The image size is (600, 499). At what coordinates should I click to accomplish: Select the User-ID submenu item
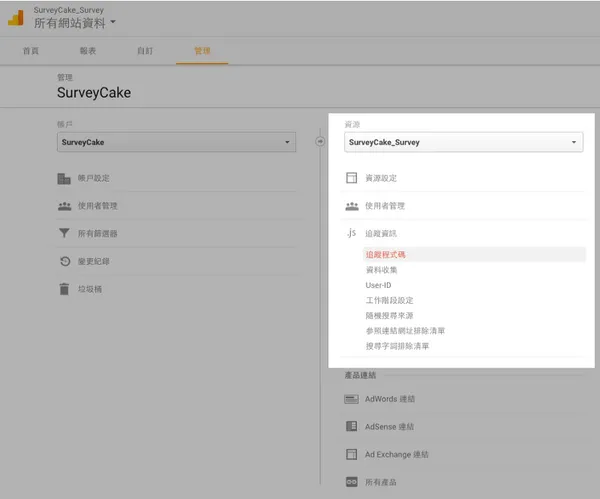[x=378, y=285]
